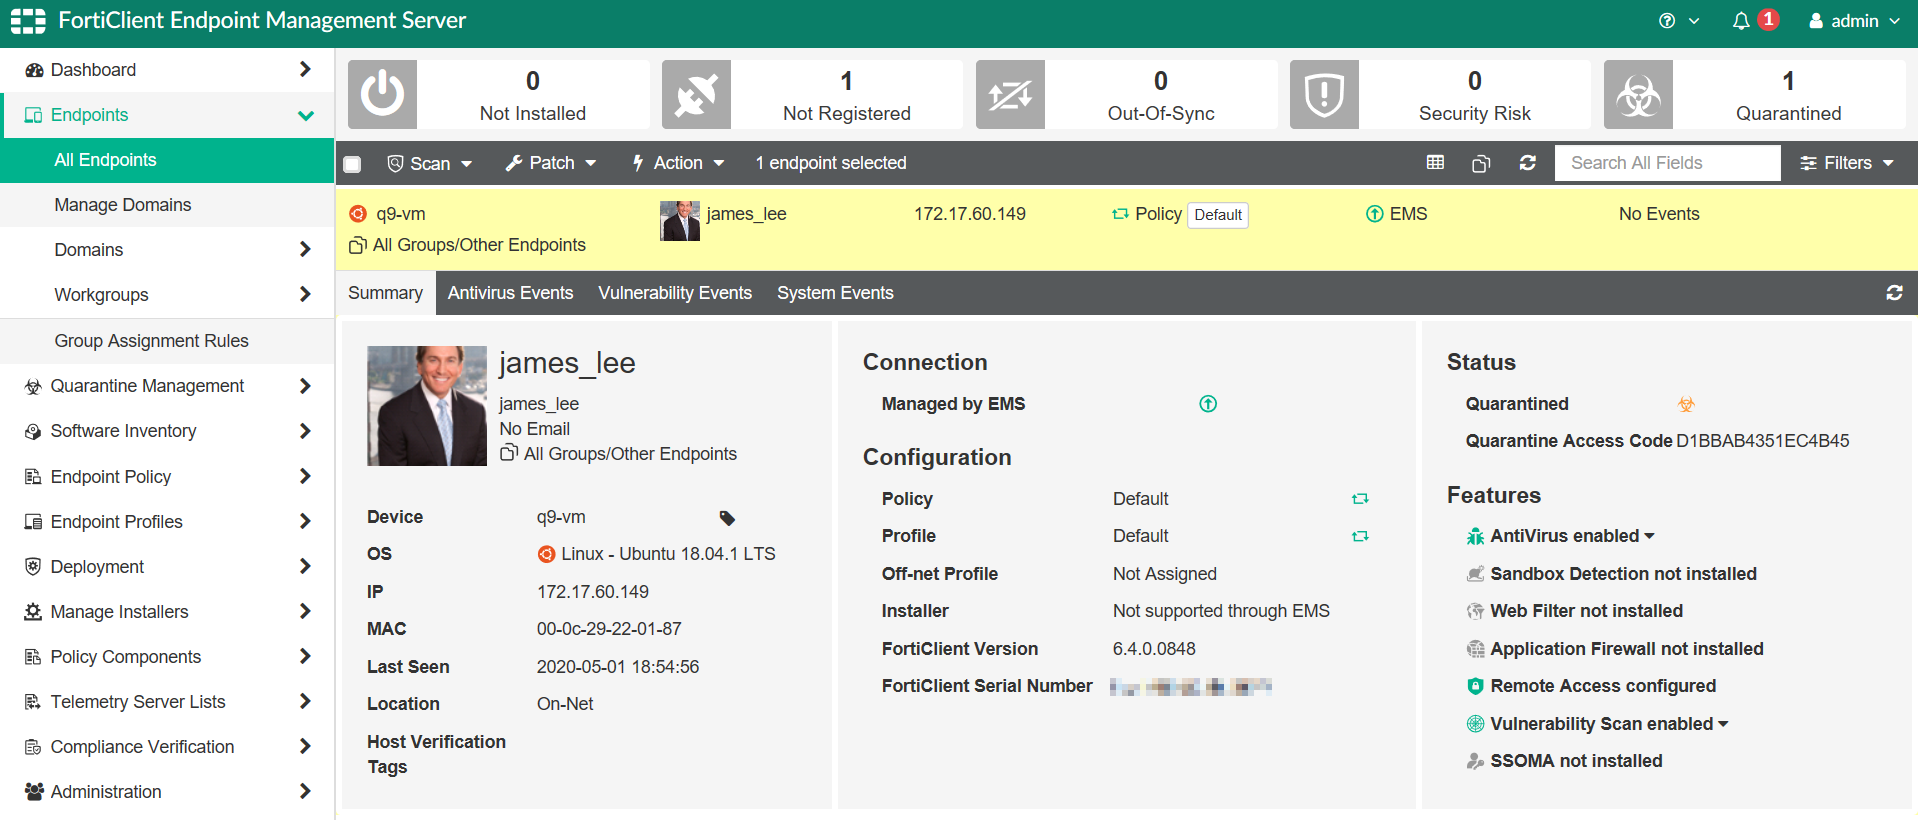Click the sync icon beside Policy Default
This screenshot has width=1918, height=820.
point(1360,499)
